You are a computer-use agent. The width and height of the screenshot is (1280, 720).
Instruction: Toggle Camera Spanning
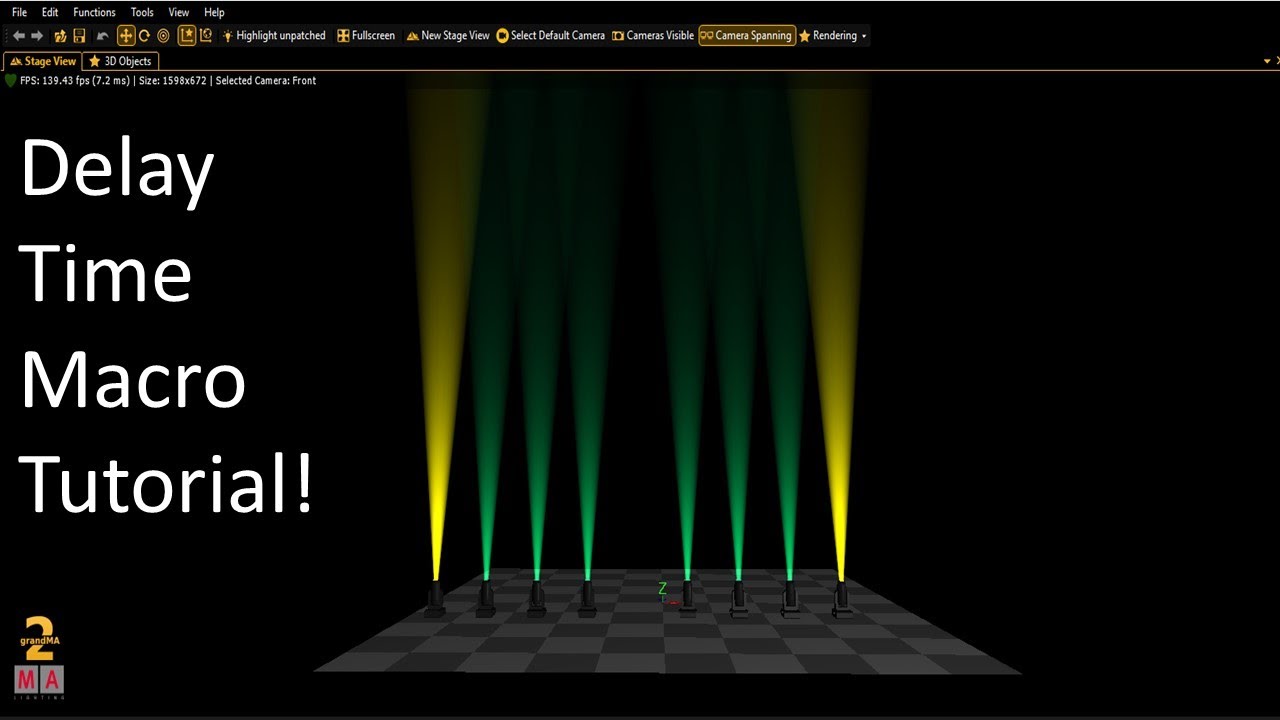point(747,35)
